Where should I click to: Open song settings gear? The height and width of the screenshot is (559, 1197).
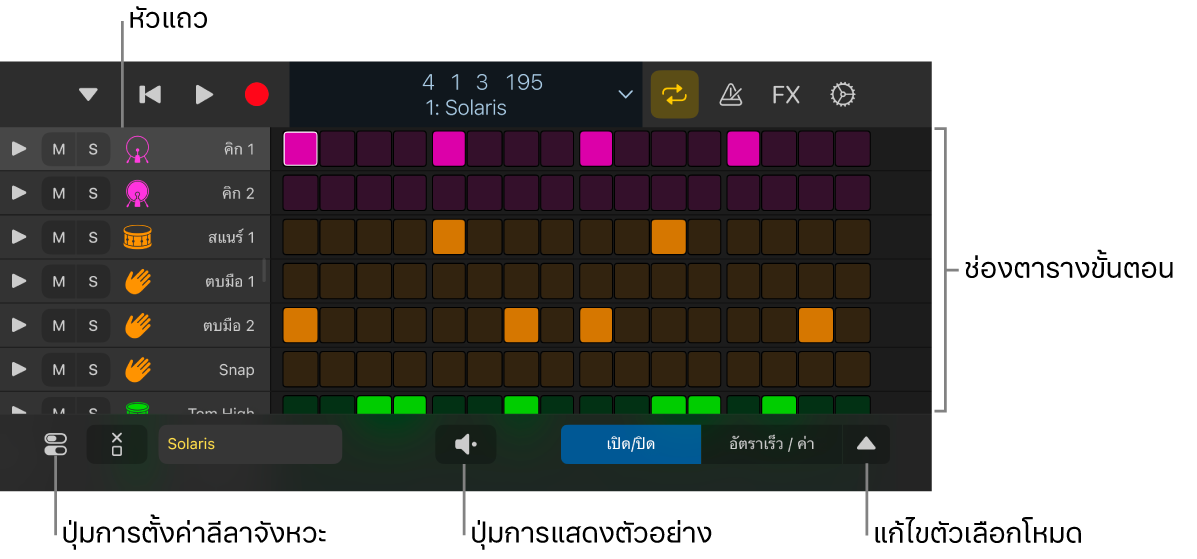(843, 95)
